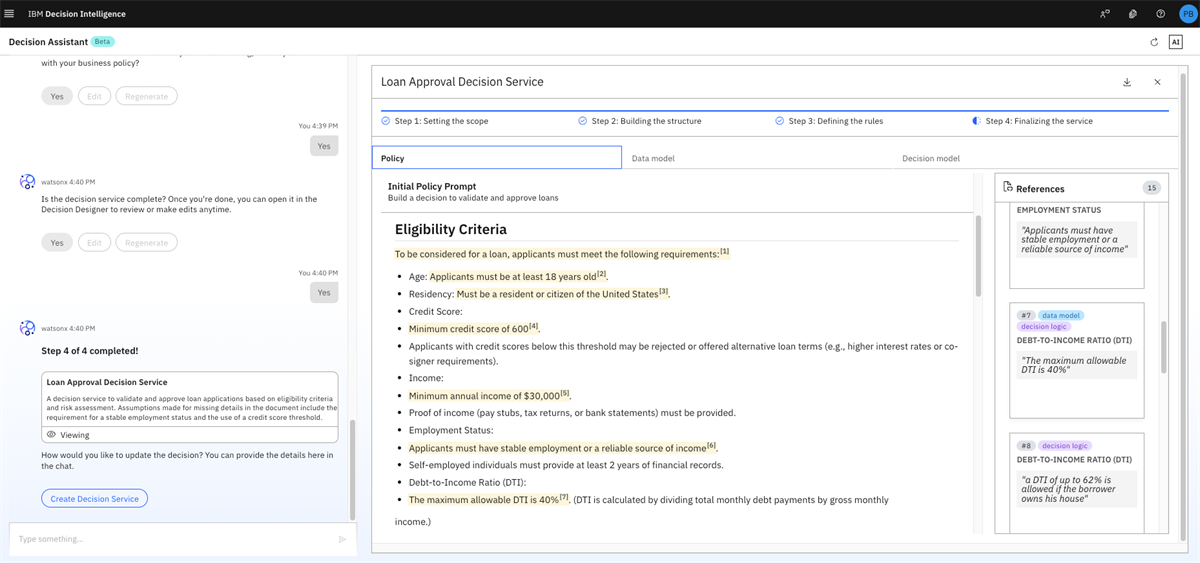
Task: Select the Employment Status reference card
Action: 1076,245
